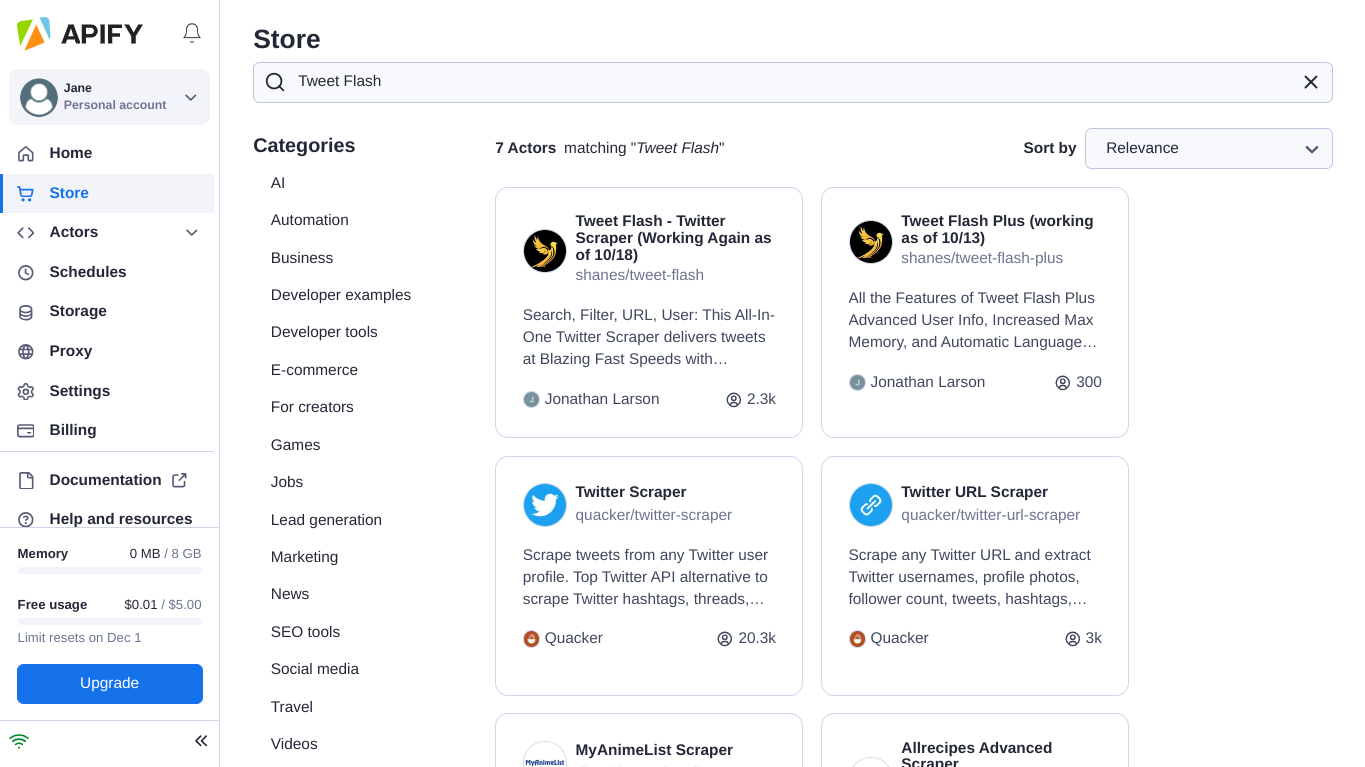Select the Social media category
Image resolution: width=1365 pixels, height=767 pixels.
(x=314, y=669)
